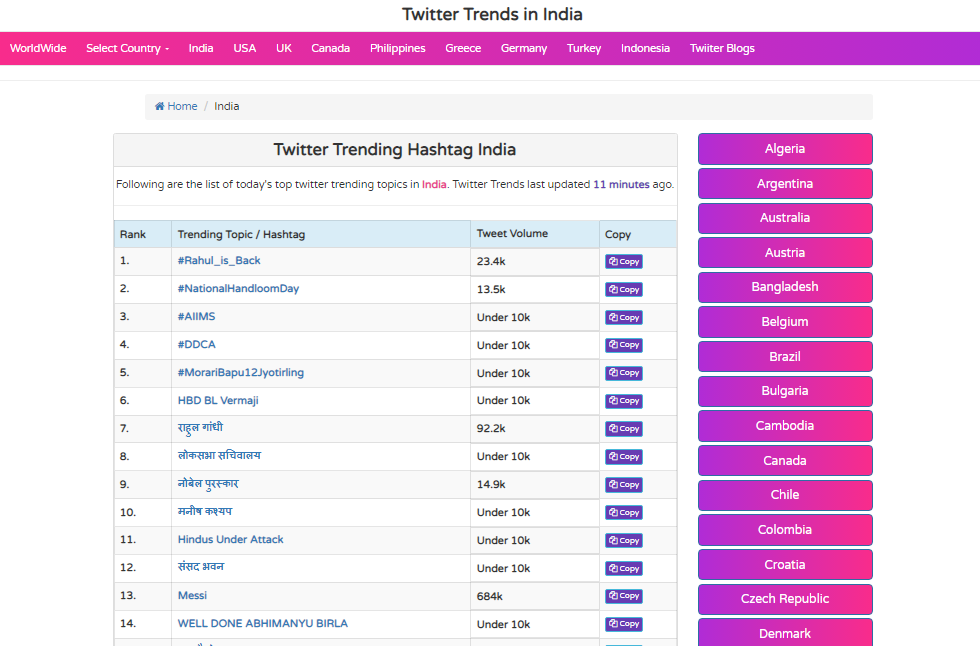Open the राहुल गांधी trend link
Screen dimensions: 980x646
(x=200, y=428)
